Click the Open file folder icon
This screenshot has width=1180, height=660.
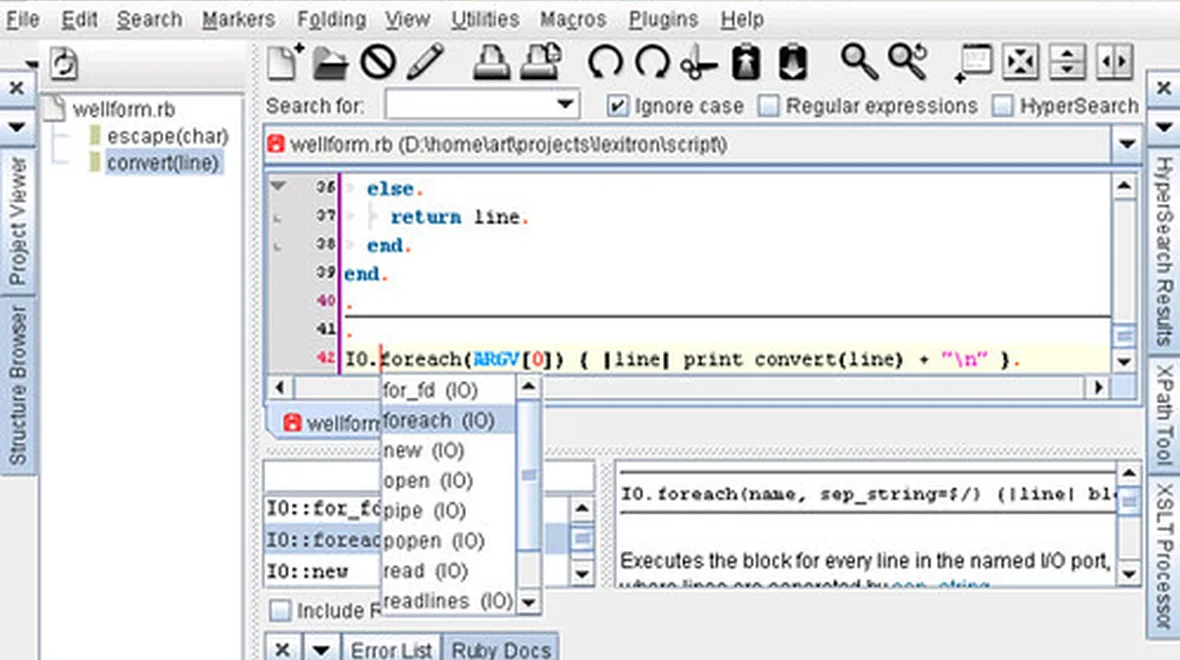(330, 63)
